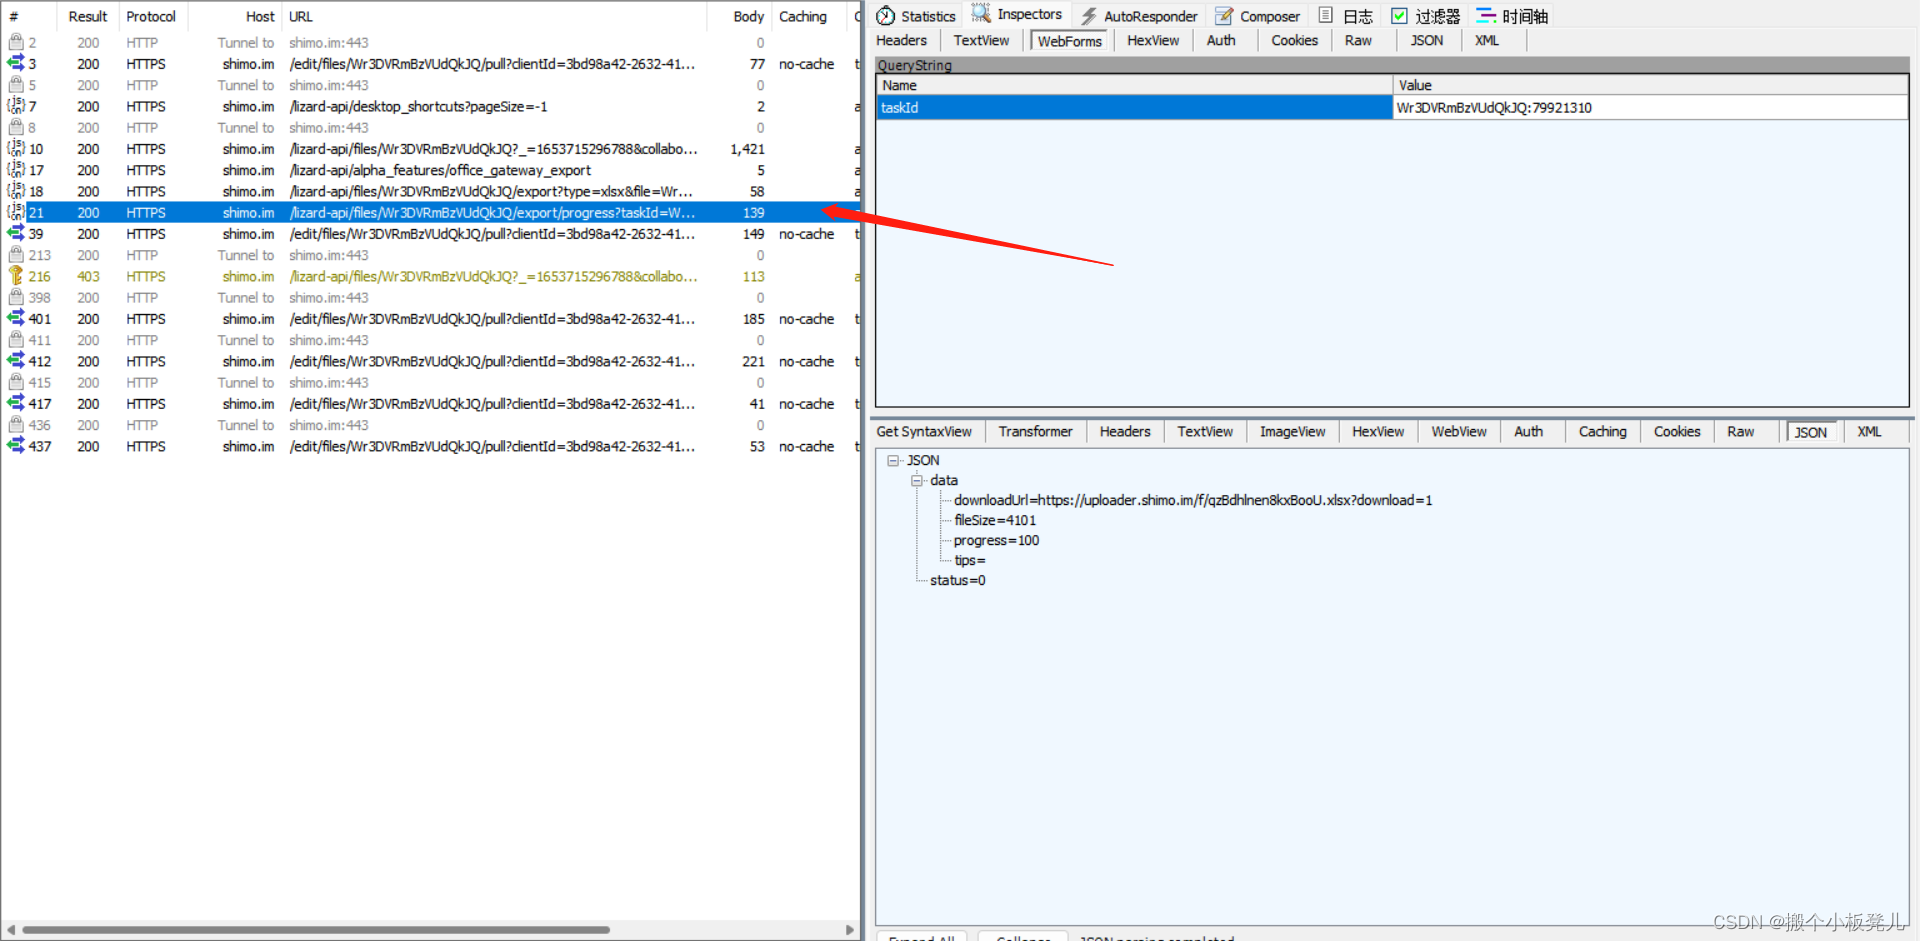Click the JSON icon of selected session 21

click(x=16, y=212)
